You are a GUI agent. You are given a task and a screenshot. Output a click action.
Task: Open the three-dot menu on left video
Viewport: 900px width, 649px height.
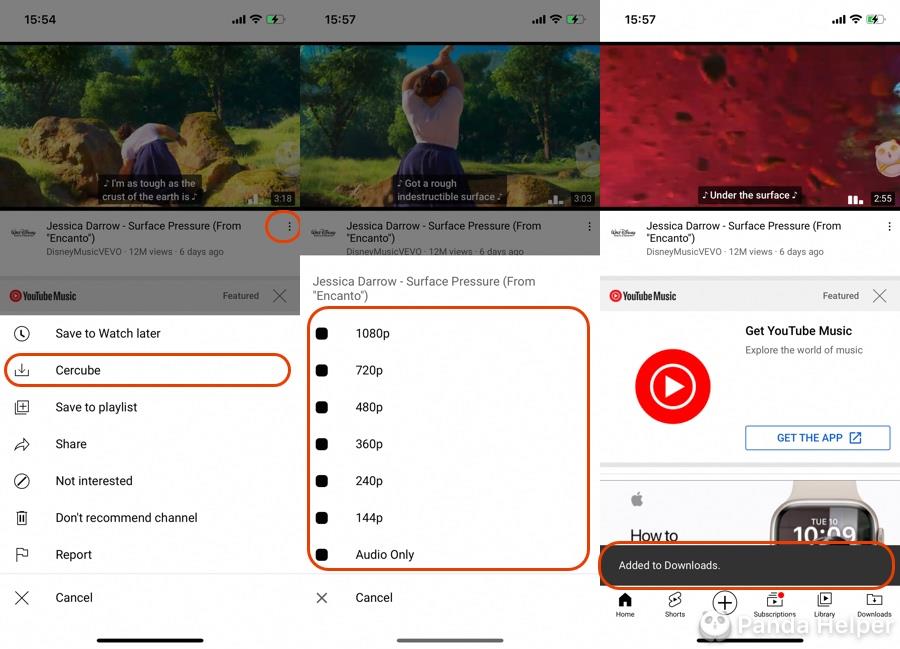click(289, 227)
